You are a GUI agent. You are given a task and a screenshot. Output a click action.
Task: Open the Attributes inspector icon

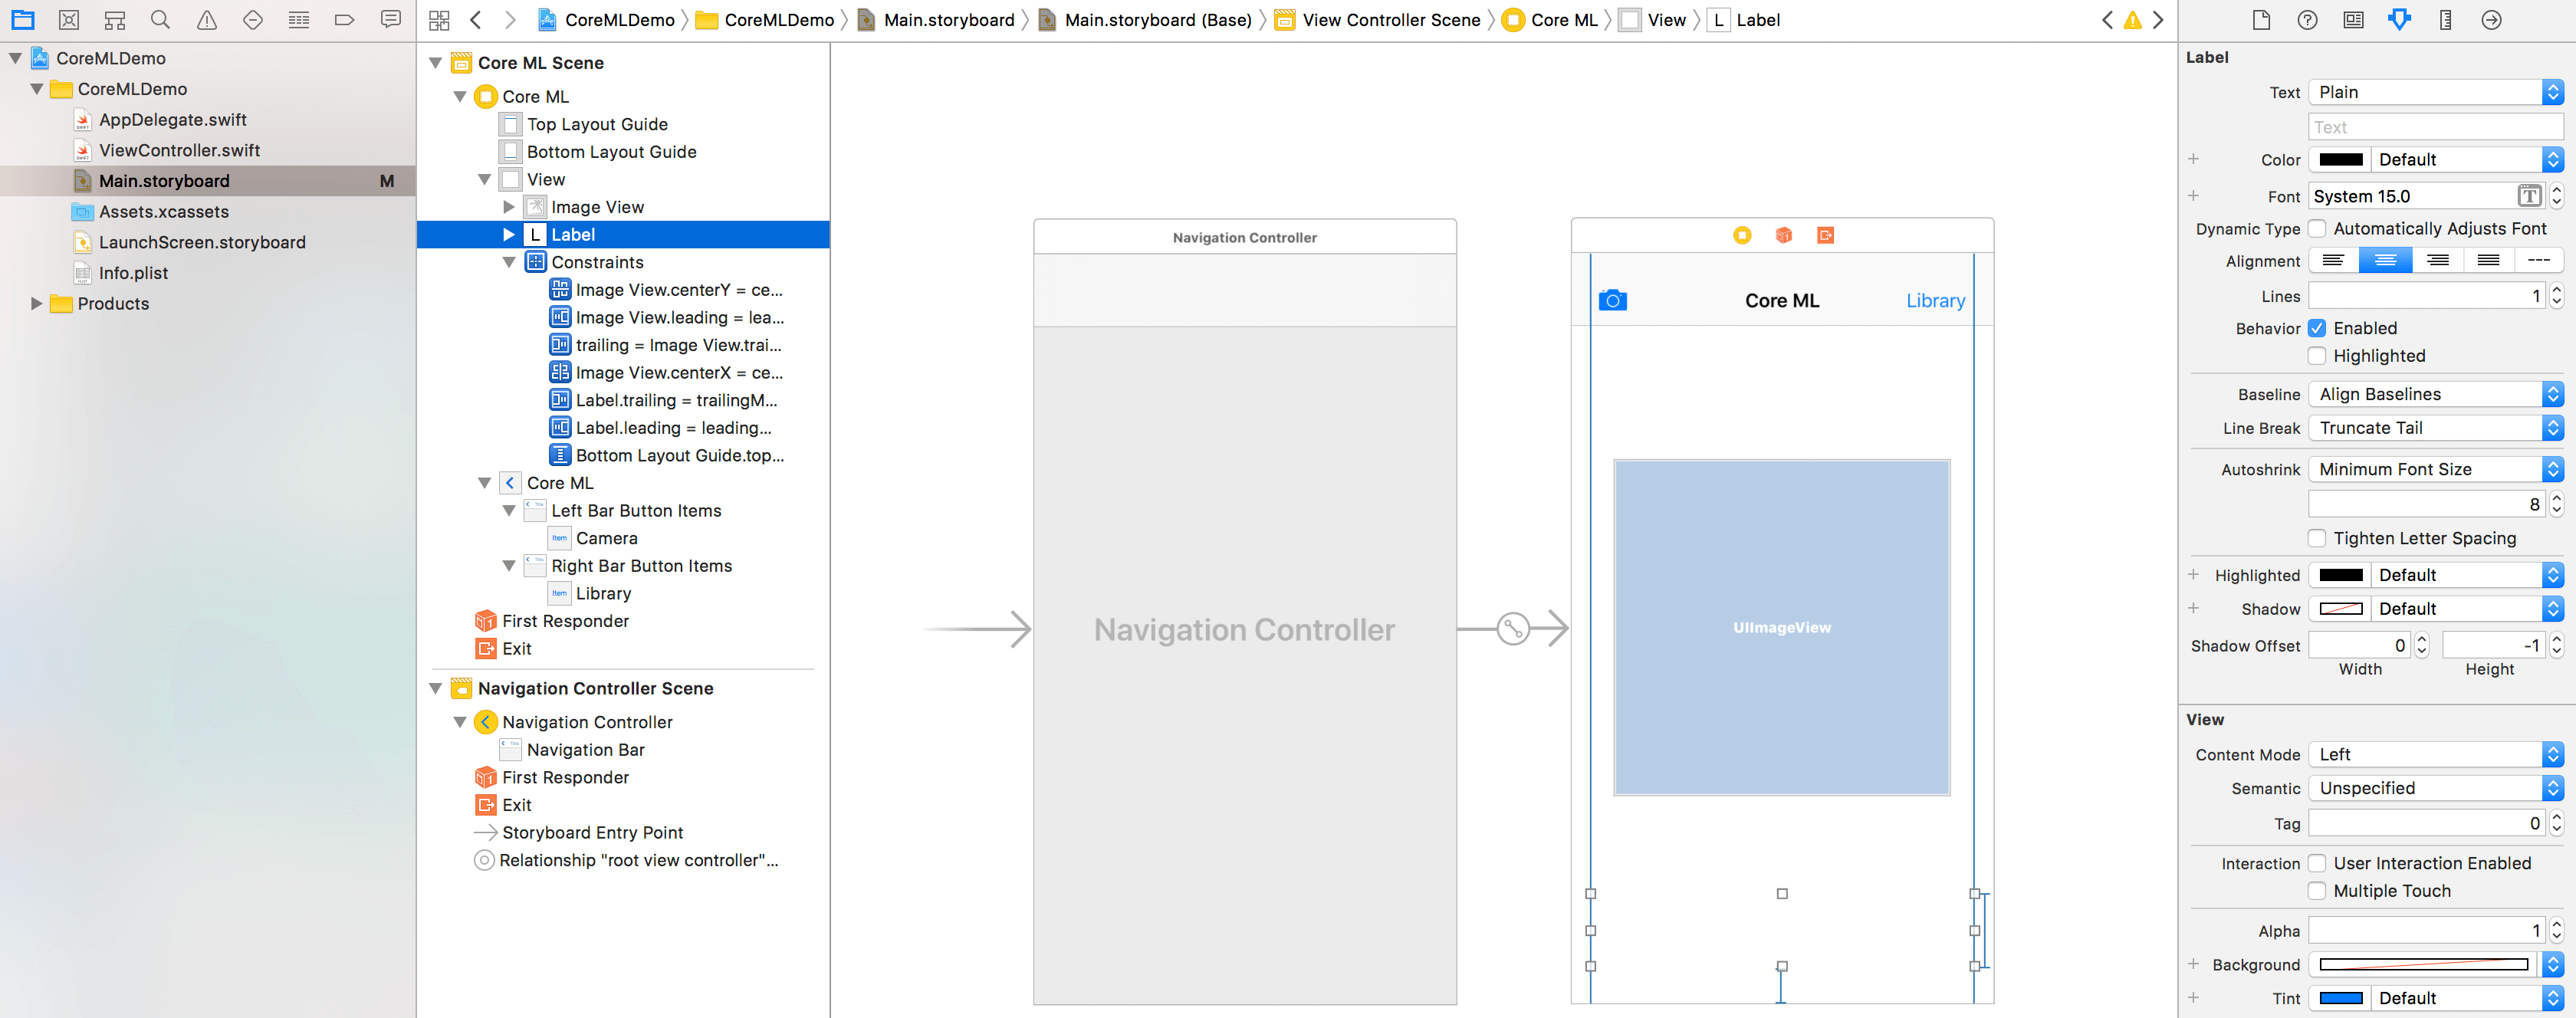(2398, 19)
